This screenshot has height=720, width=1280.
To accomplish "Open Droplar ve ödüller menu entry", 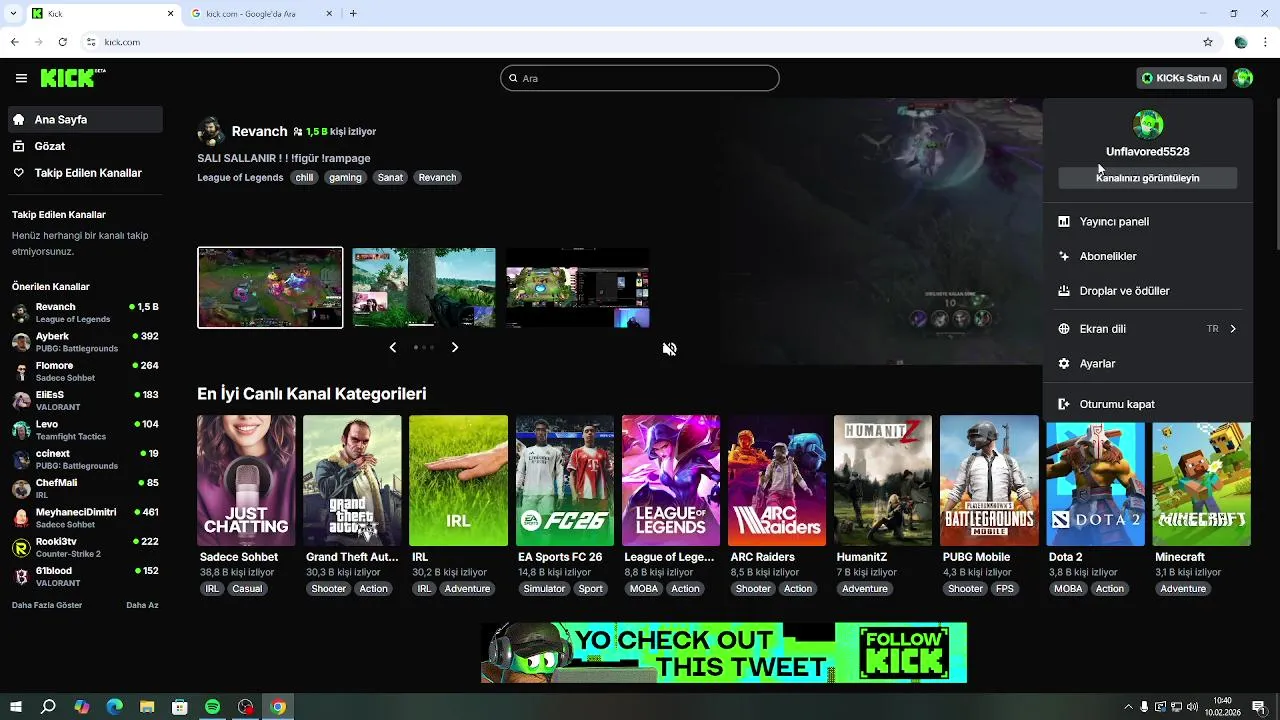I will 1148,291.
